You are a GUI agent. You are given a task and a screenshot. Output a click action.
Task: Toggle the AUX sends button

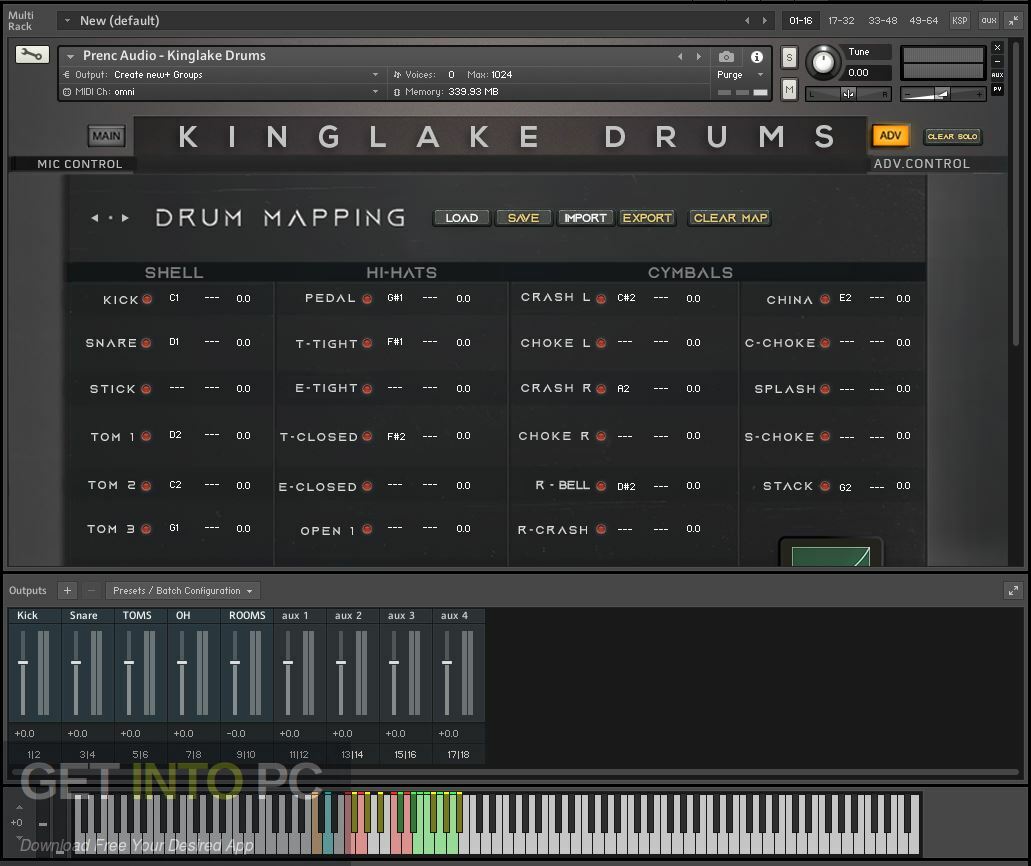[997, 75]
